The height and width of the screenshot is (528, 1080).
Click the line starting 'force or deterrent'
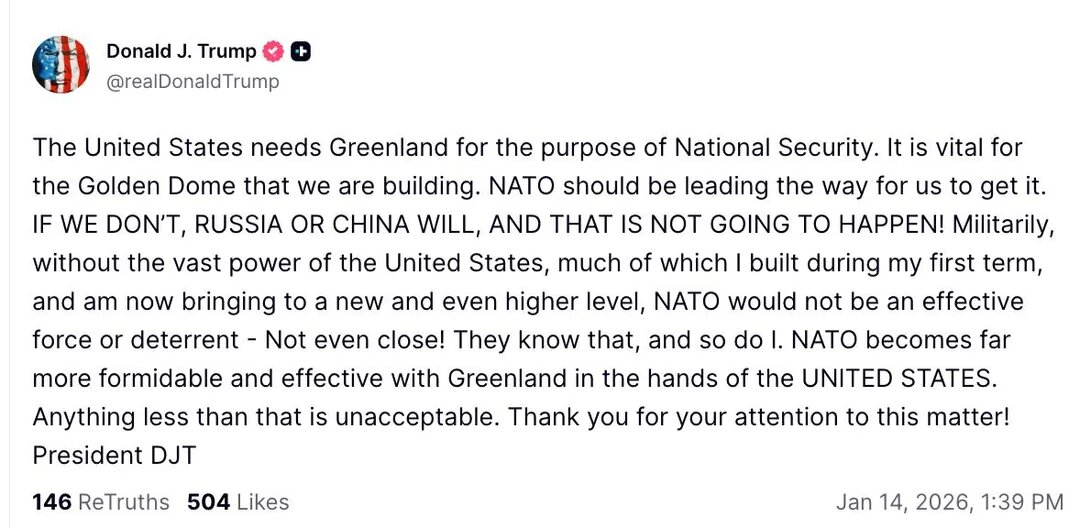point(520,340)
